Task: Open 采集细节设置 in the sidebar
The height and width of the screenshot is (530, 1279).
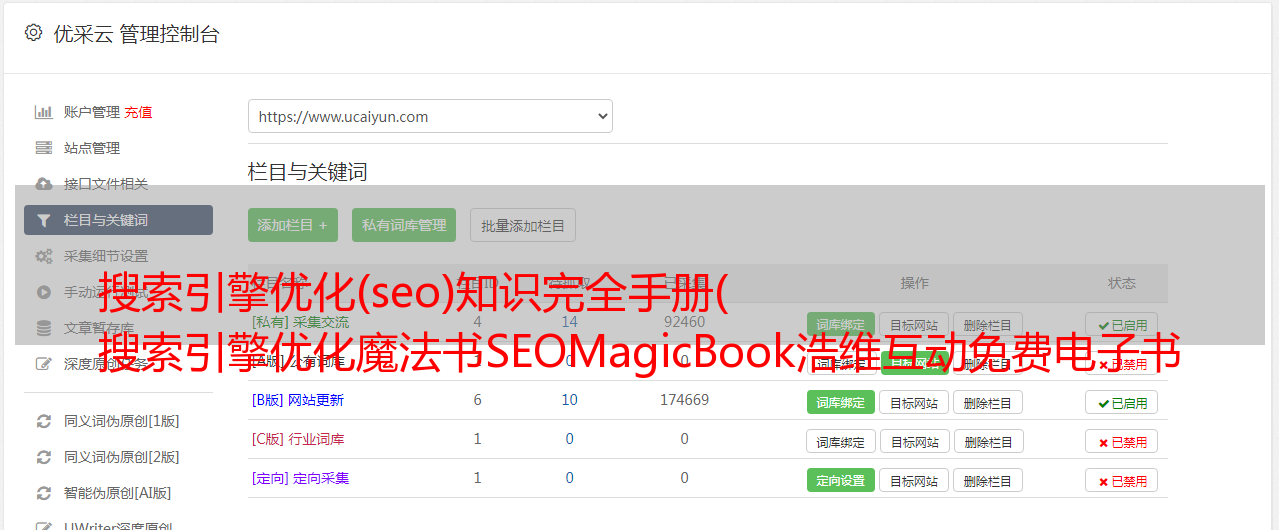Action: click(x=106, y=256)
